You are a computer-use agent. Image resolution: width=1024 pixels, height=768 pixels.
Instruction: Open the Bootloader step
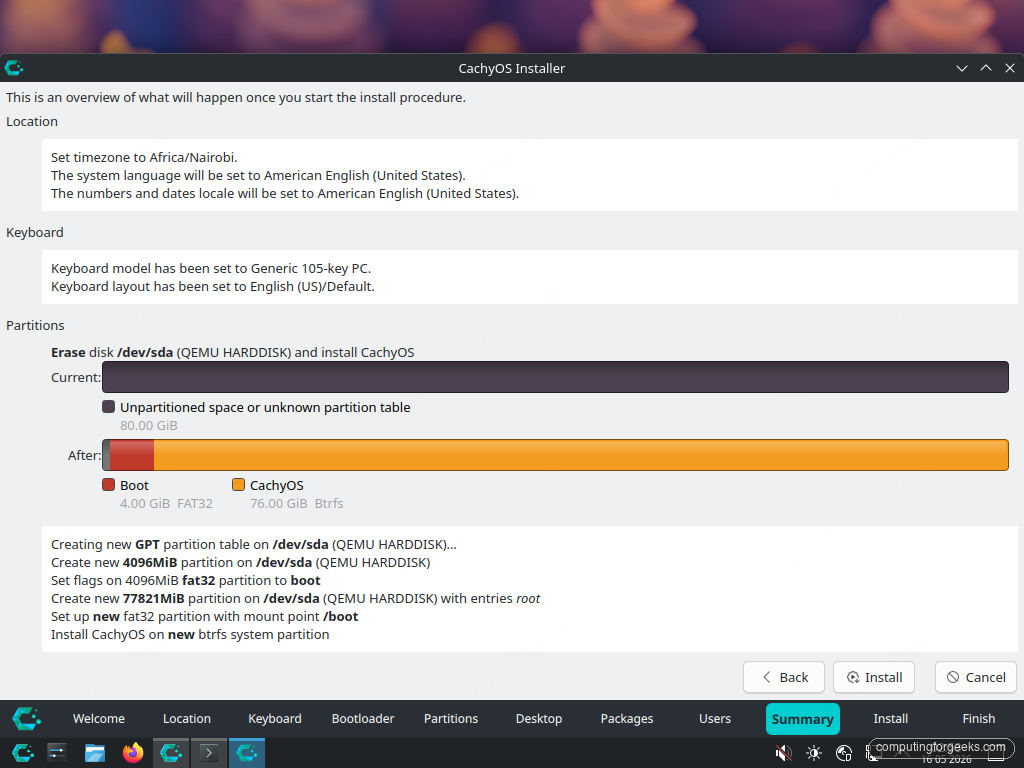pyautogui.click(x=363, y=718)
